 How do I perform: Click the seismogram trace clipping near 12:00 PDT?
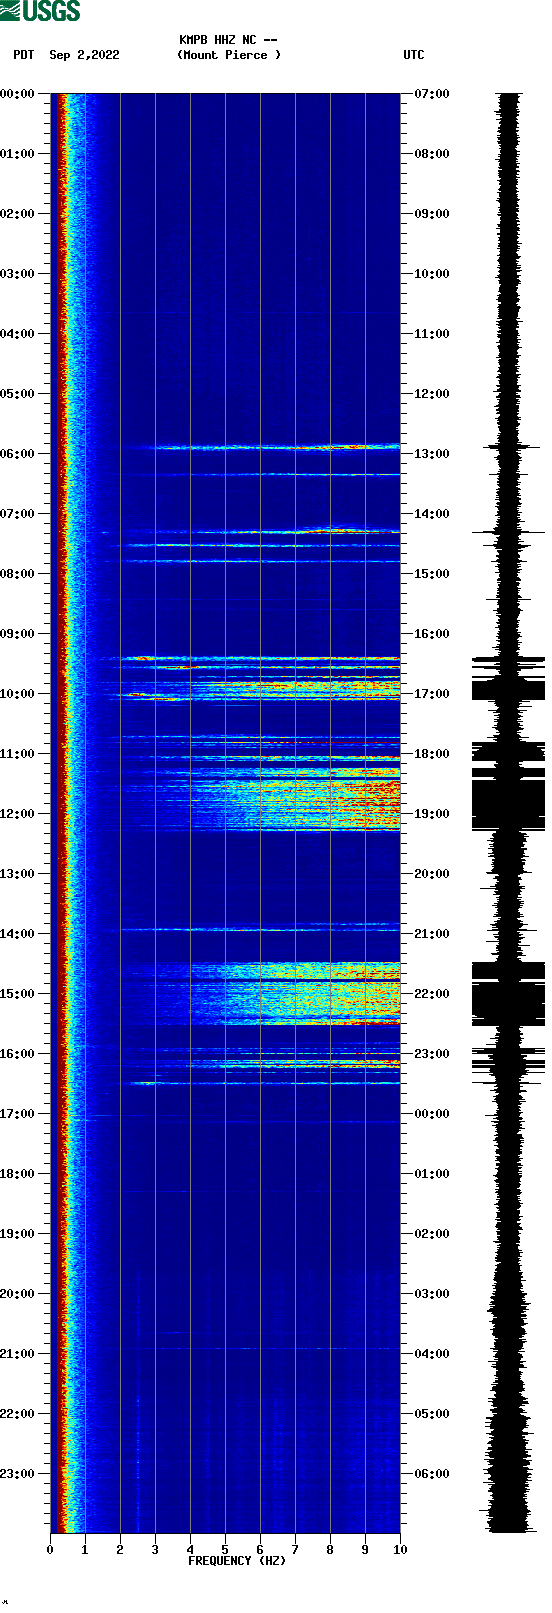(x=508, y=805)
